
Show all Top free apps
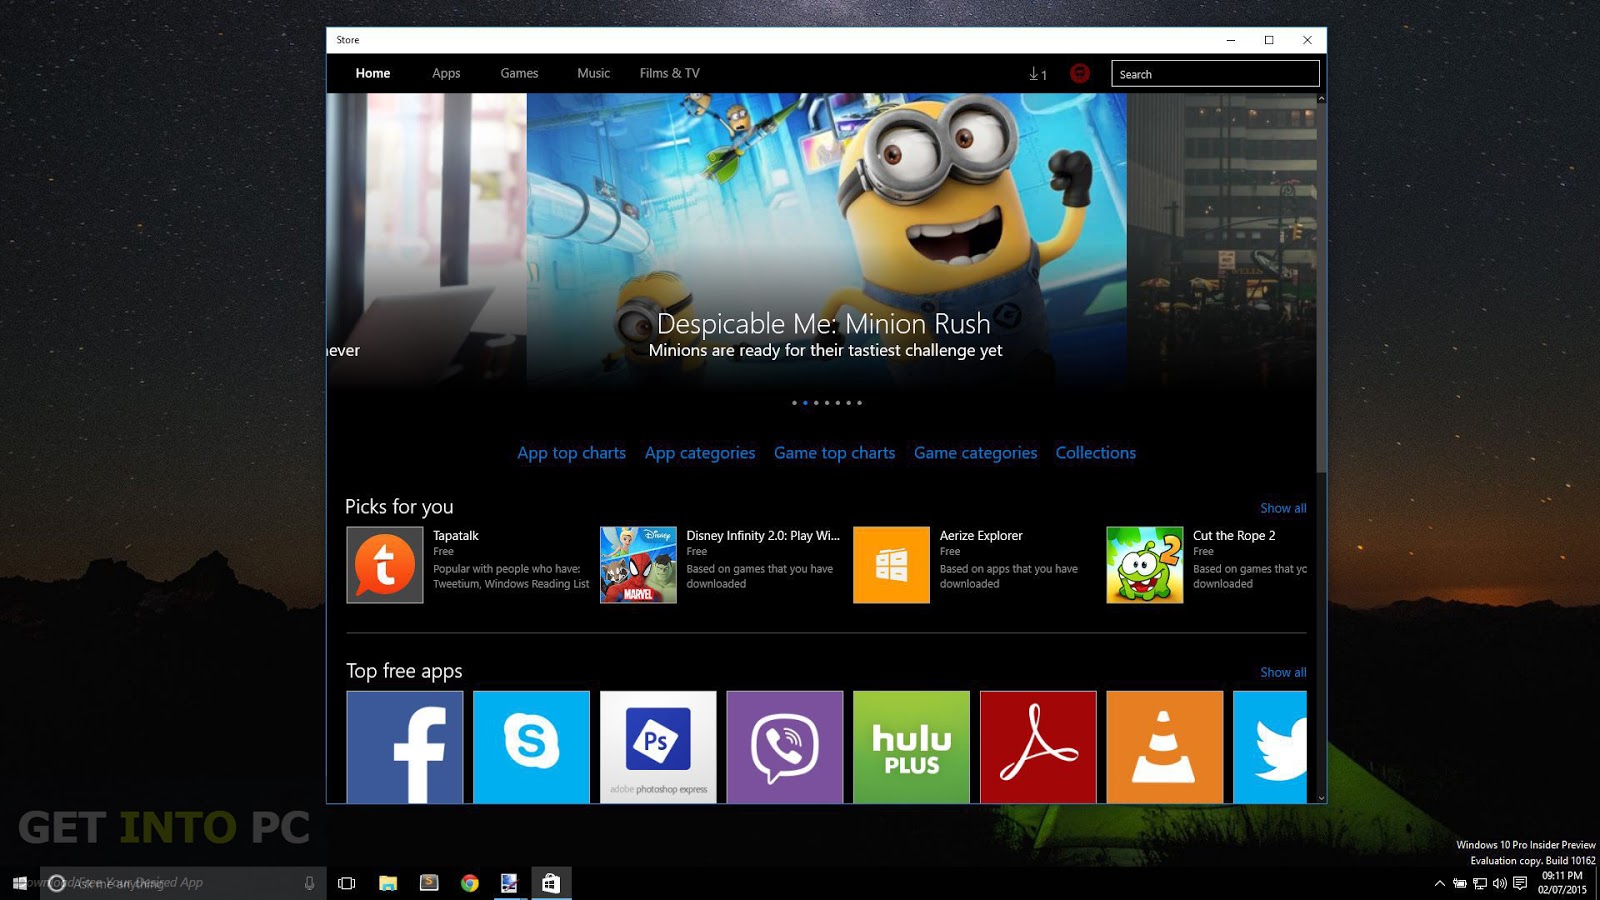tap(1281, 672)
